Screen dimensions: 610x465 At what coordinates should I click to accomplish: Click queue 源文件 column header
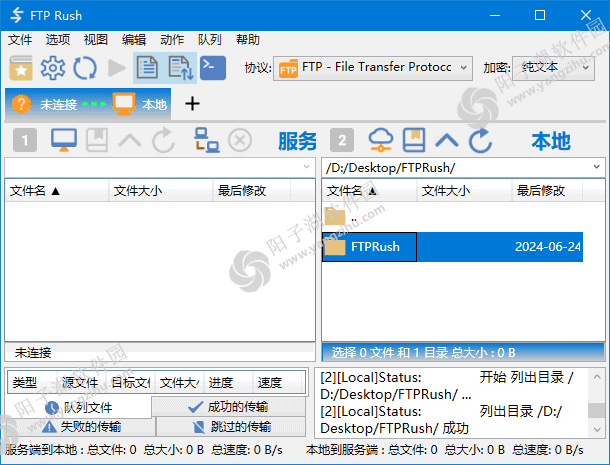click(82, 383)
